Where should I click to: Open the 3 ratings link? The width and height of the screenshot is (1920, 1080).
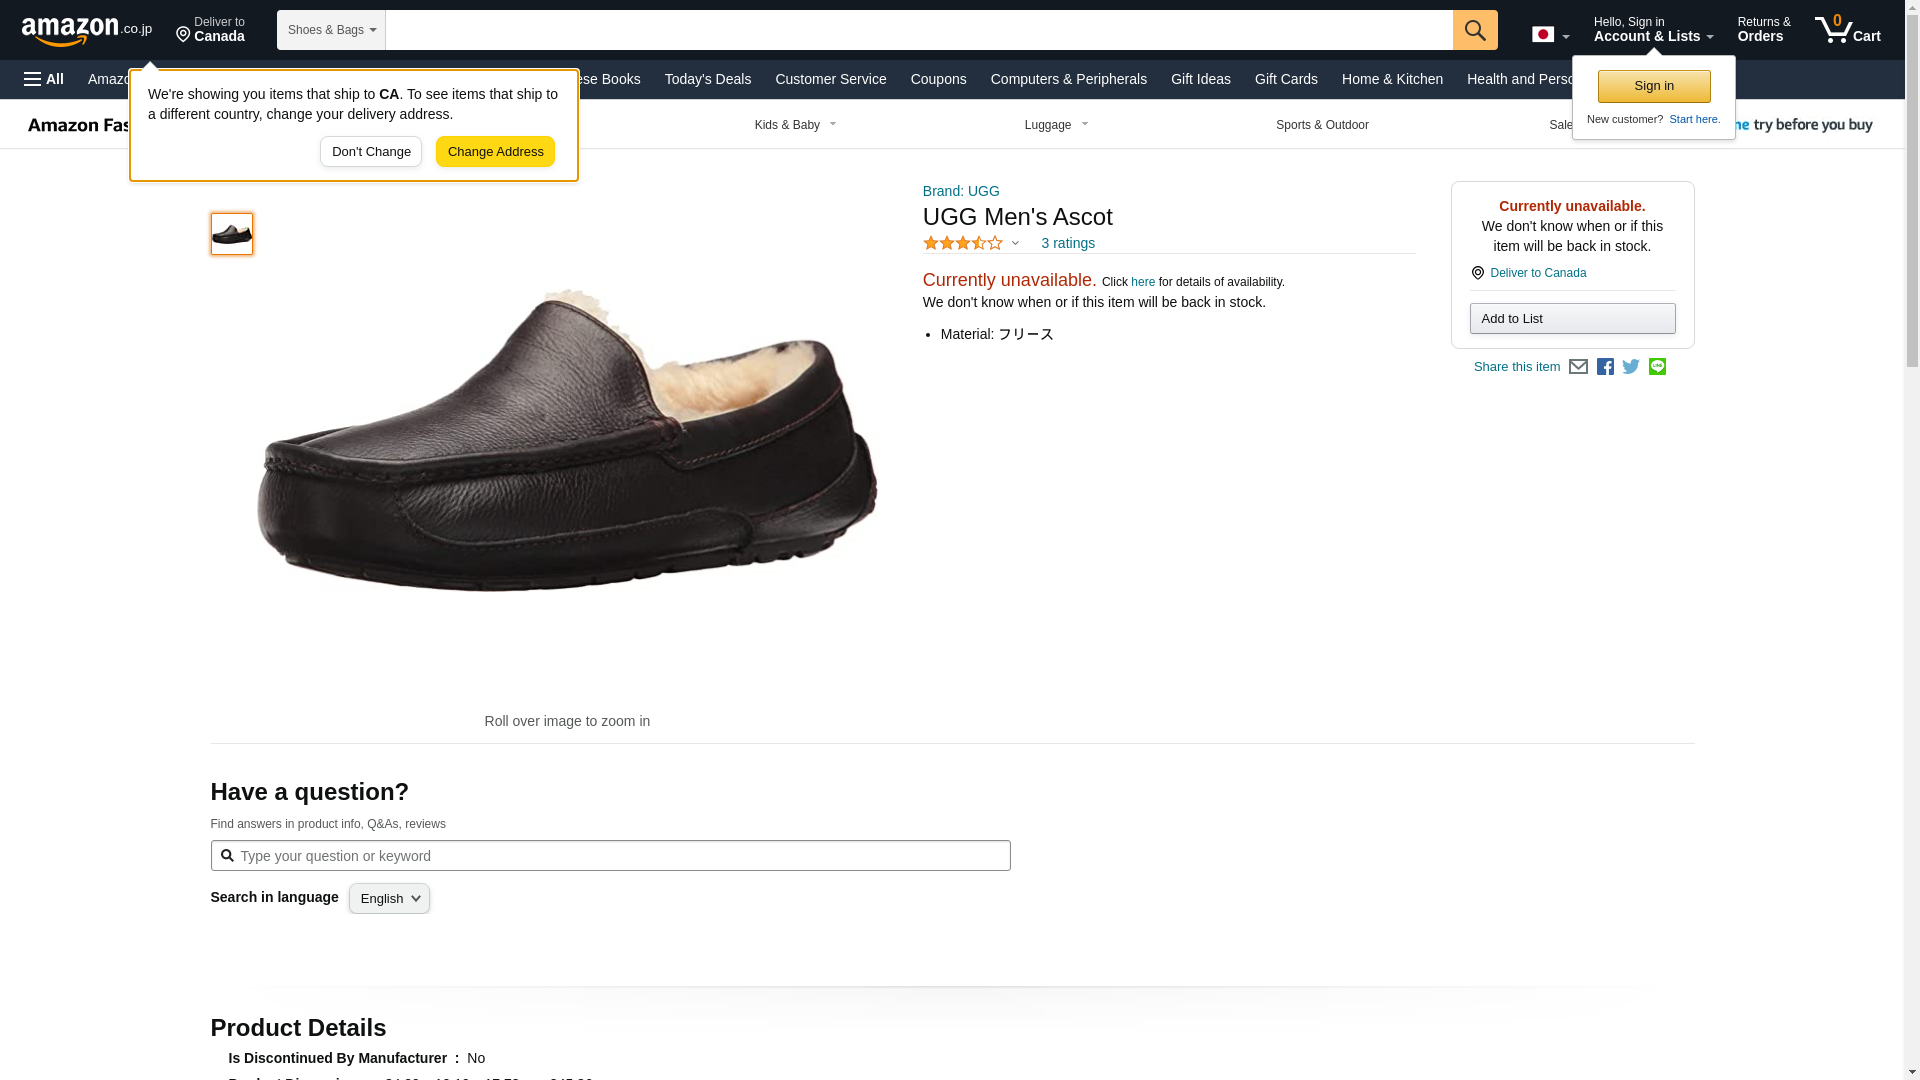pos(1068,243)
